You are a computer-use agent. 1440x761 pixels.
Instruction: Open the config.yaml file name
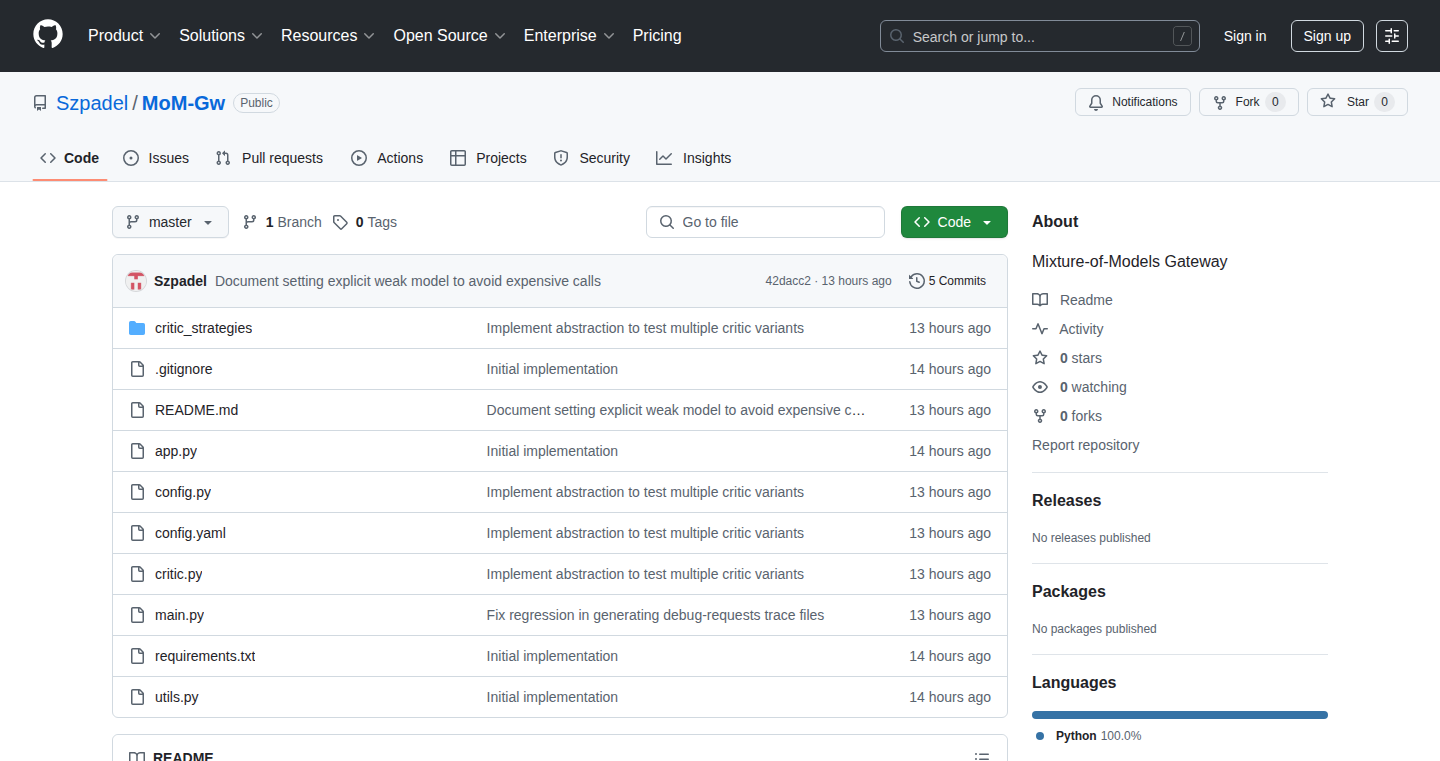190,533
